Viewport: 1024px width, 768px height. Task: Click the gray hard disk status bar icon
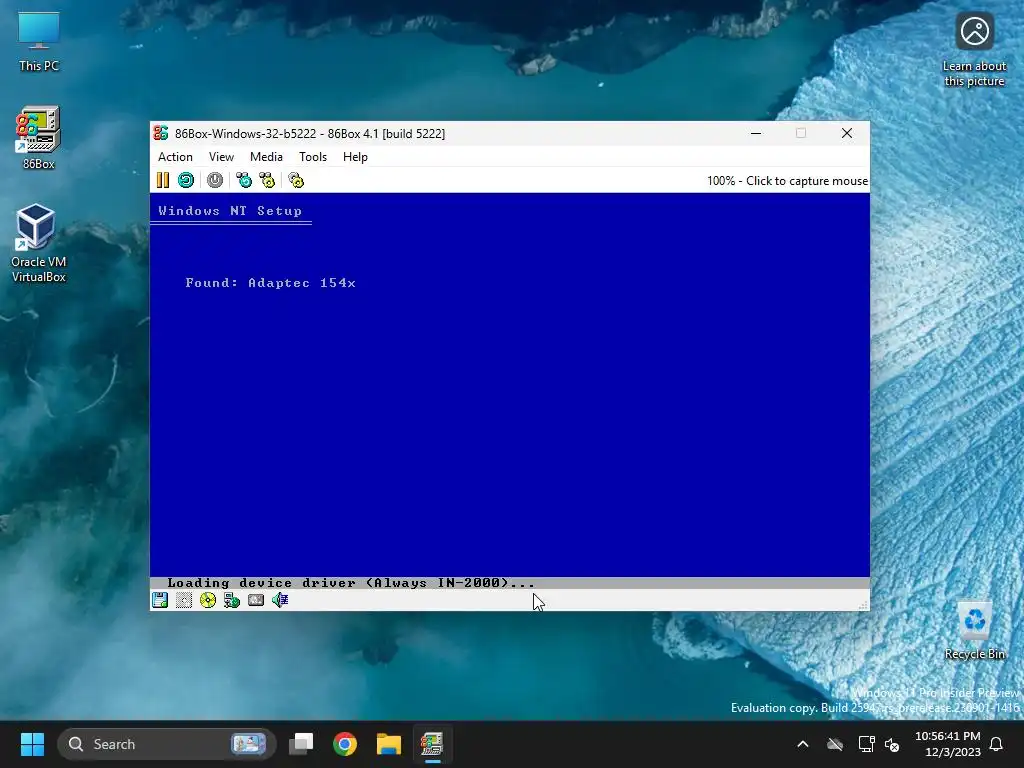[x=256, y=600]
